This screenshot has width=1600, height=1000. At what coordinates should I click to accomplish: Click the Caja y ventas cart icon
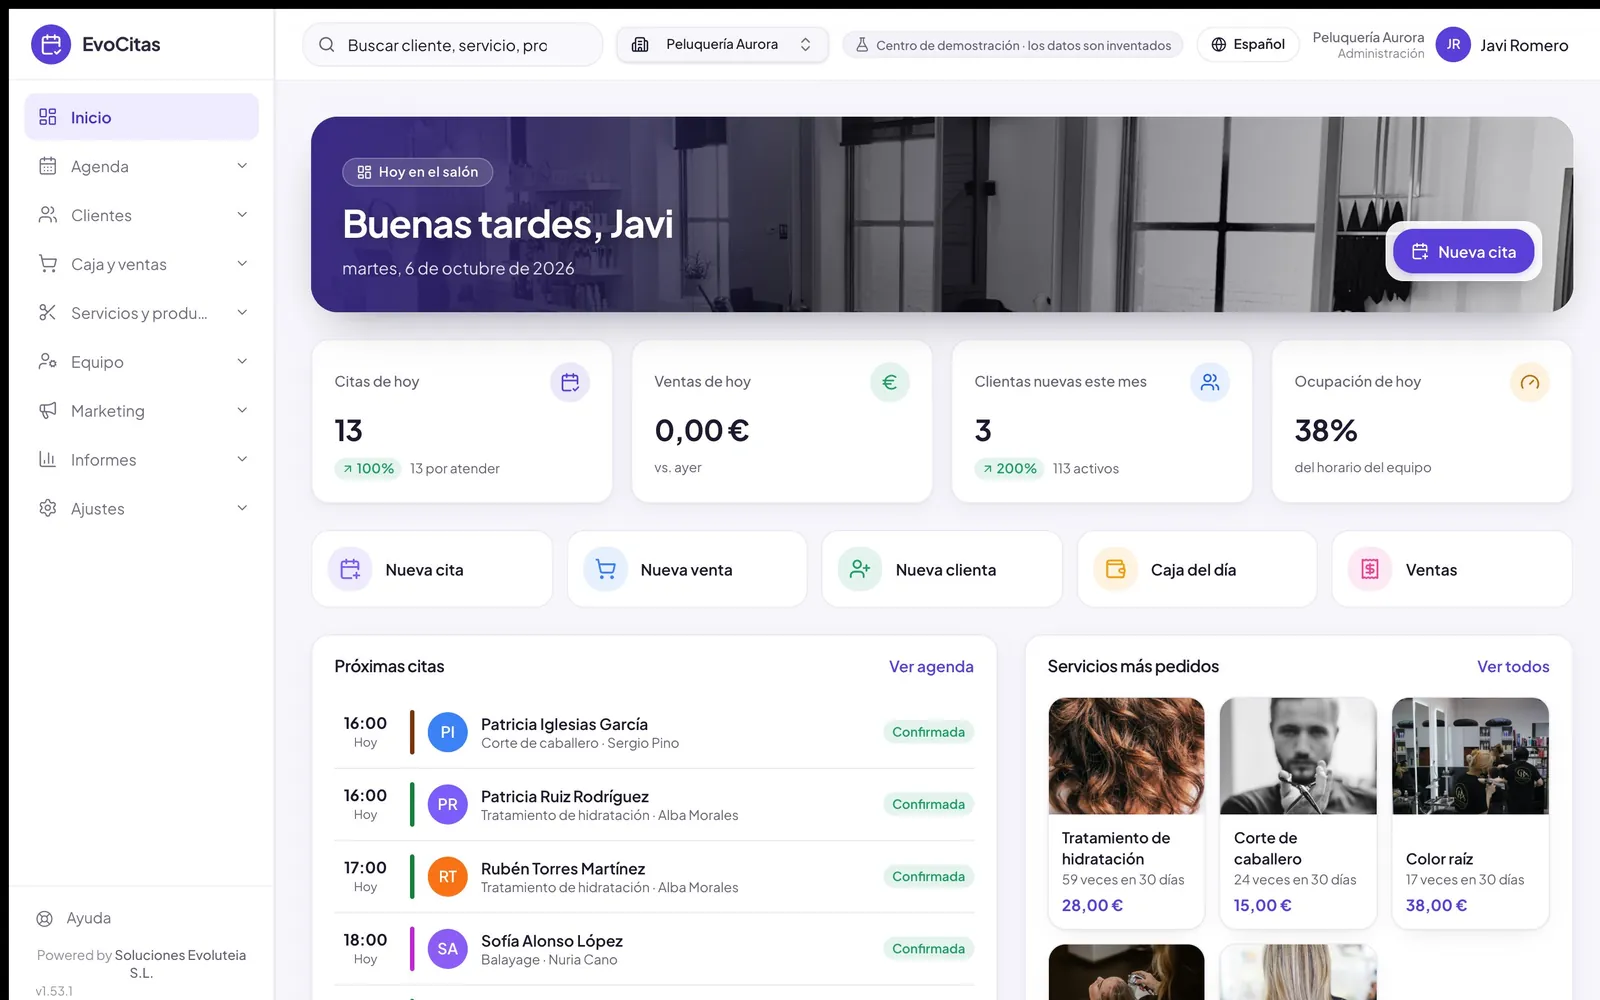(x=48, y=264)
